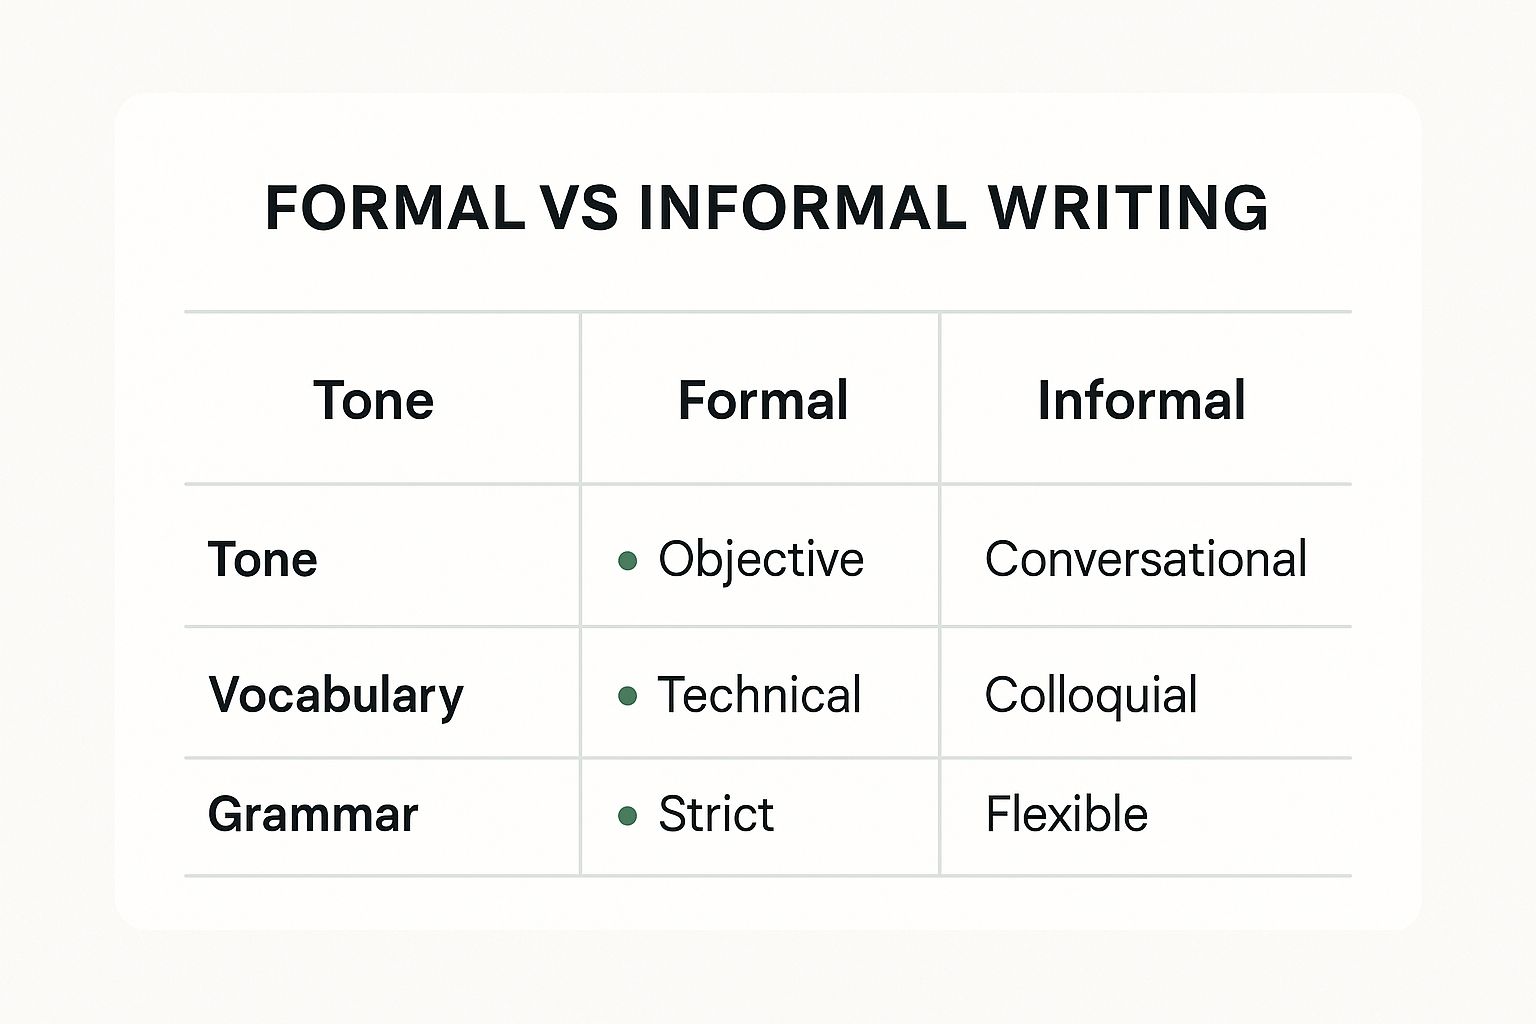Click the word "INFORMAL" in the title
Screen dimensions: 1536x1024
(802, 209)
